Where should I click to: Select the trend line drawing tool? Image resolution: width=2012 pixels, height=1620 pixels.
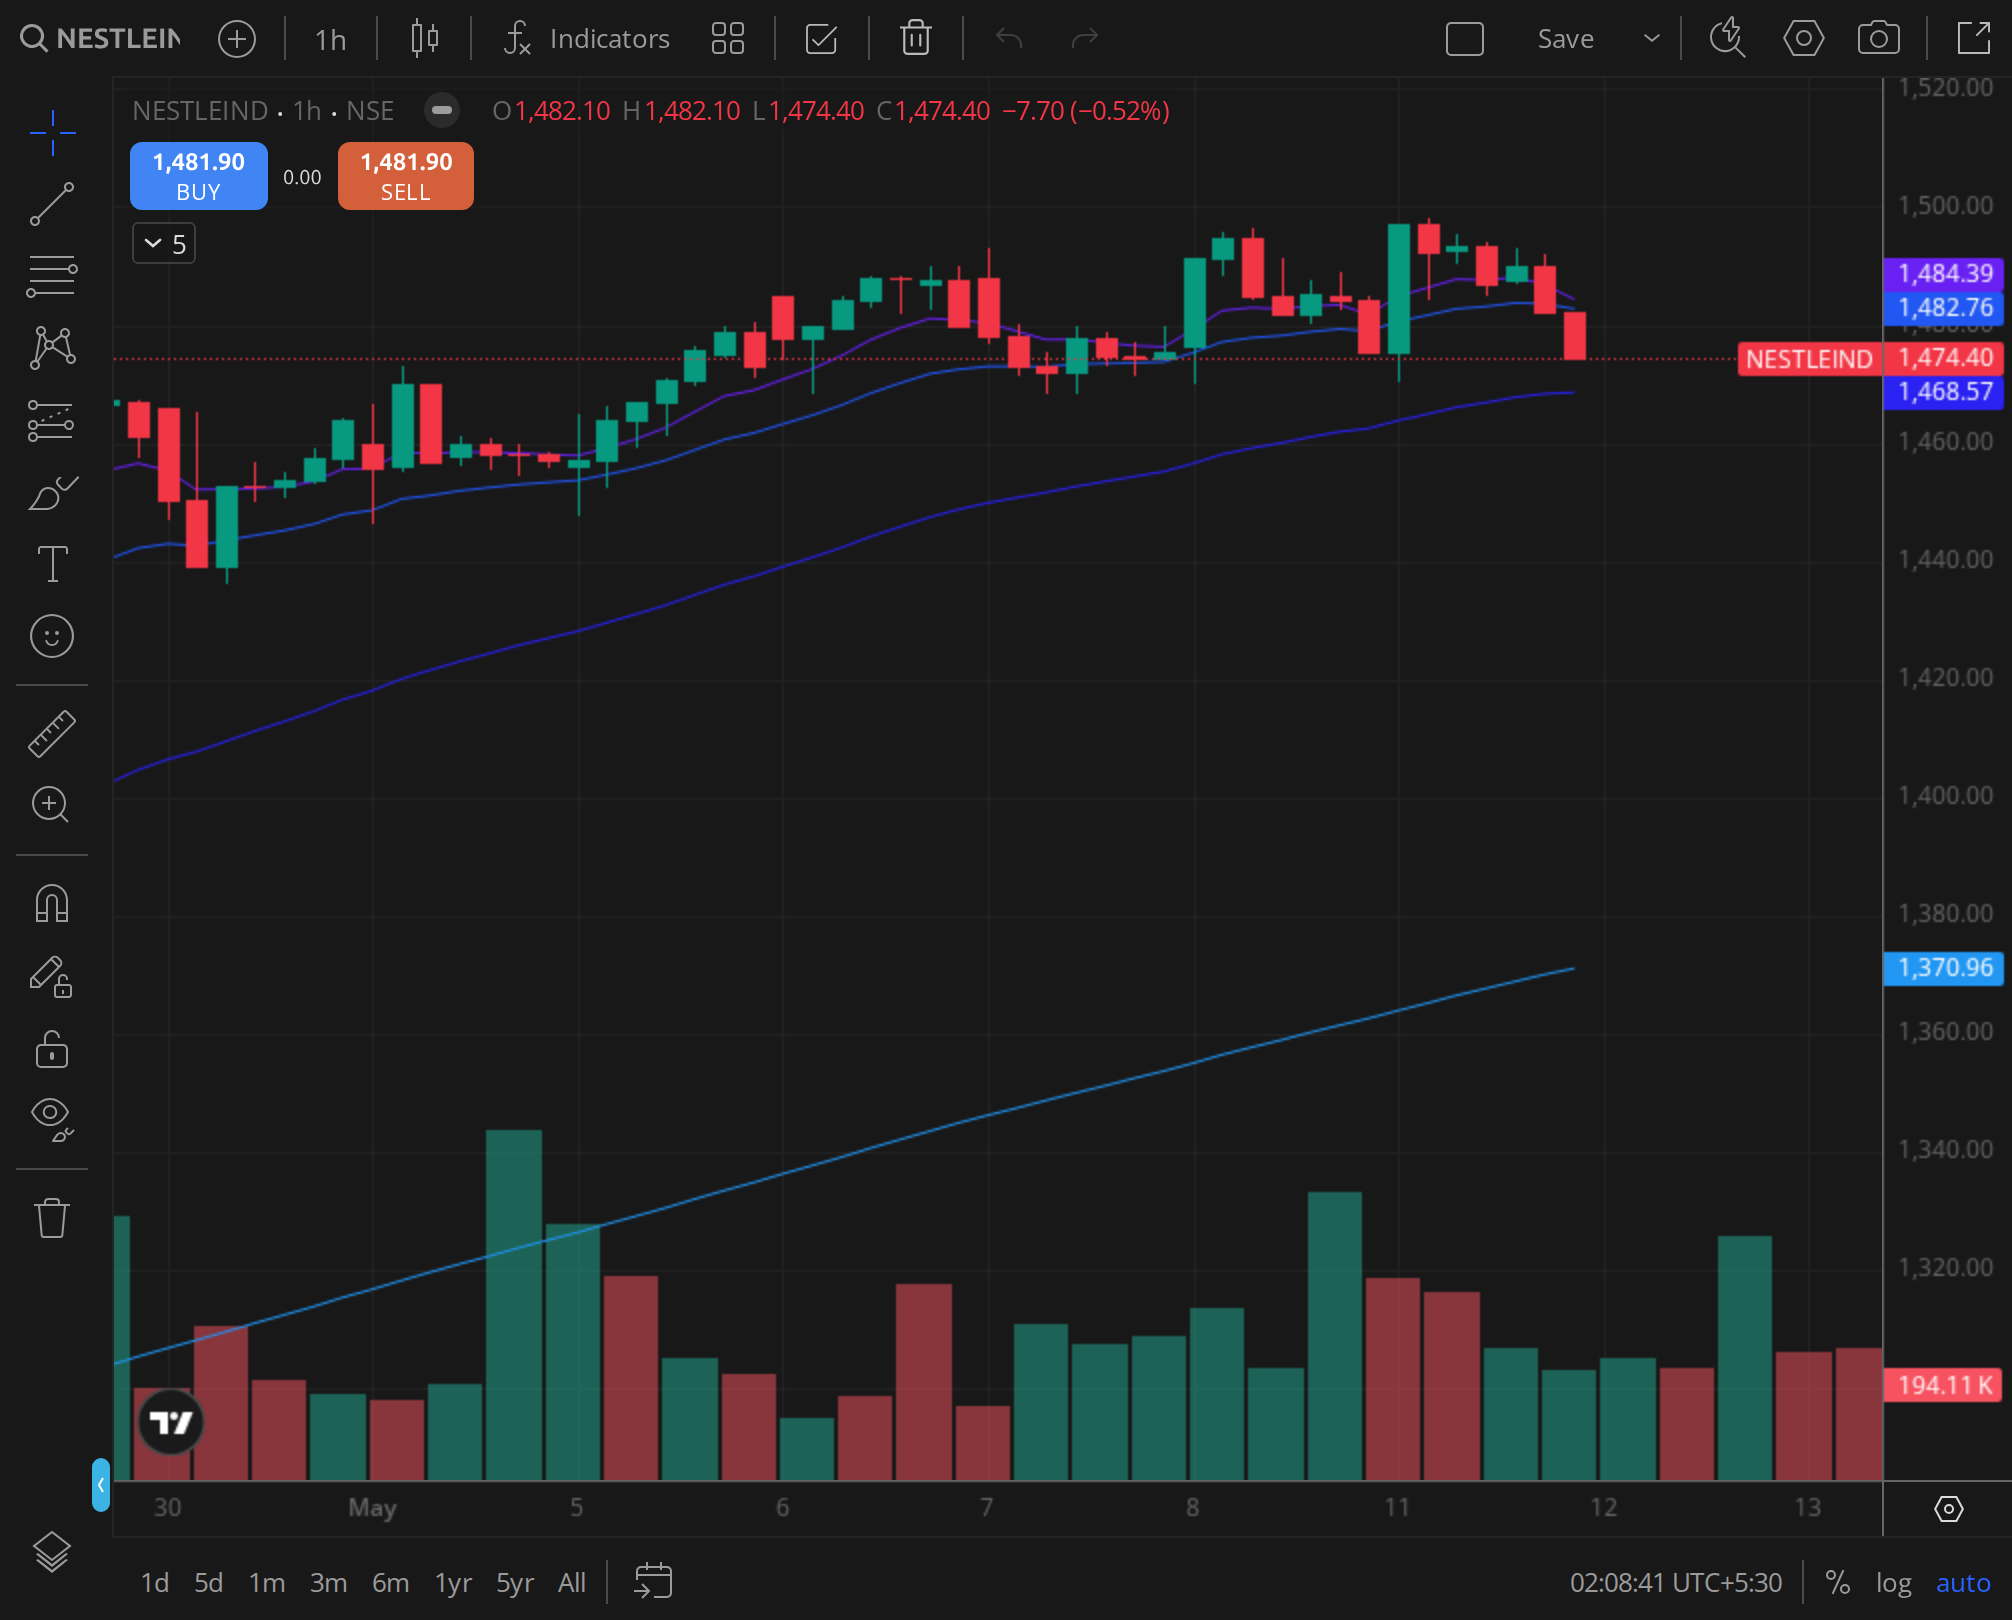point(52,205)
